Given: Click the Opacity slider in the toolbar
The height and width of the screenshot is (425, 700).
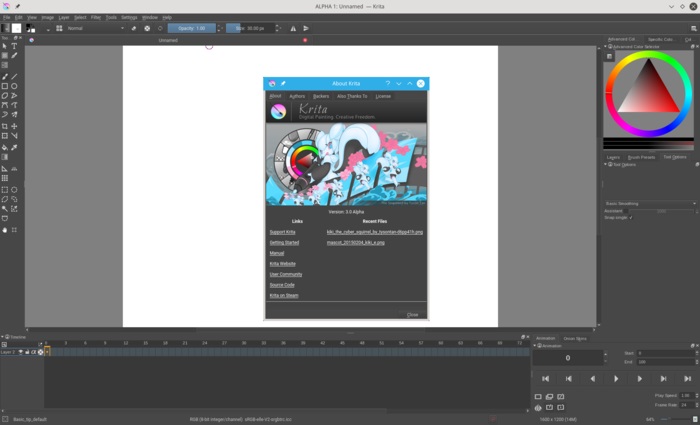Looking at the screenshot, I should pos(191,28).
